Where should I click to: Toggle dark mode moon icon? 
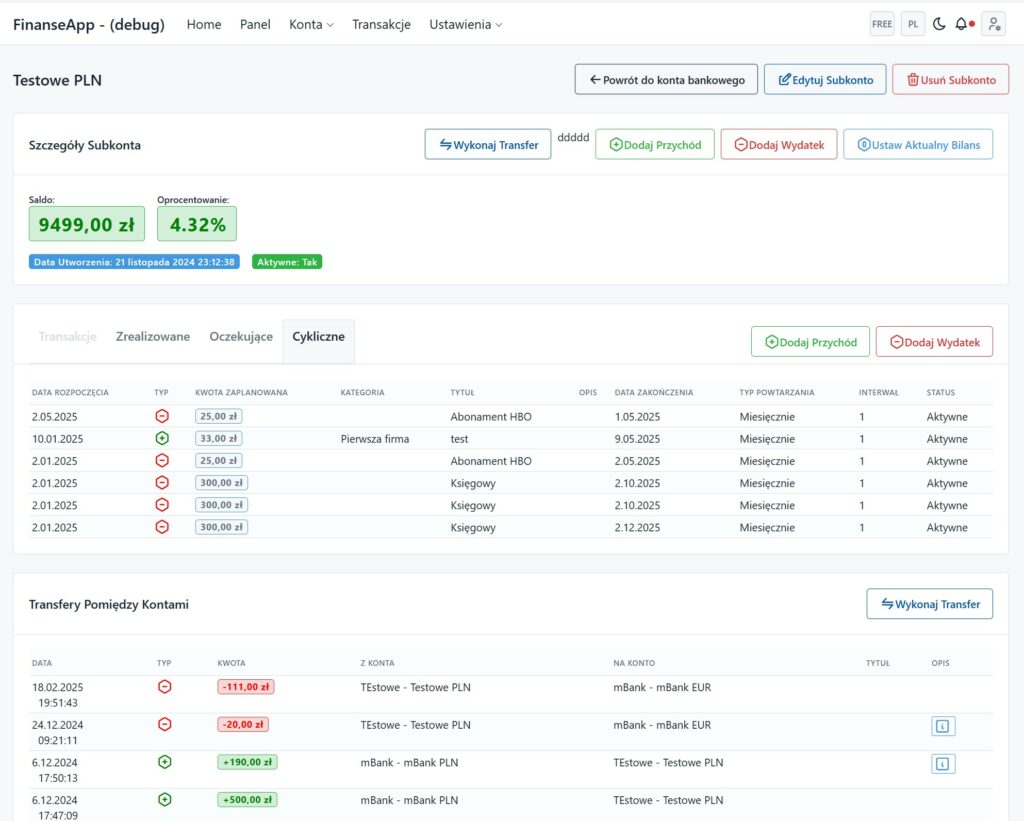(x=939, y=24)
